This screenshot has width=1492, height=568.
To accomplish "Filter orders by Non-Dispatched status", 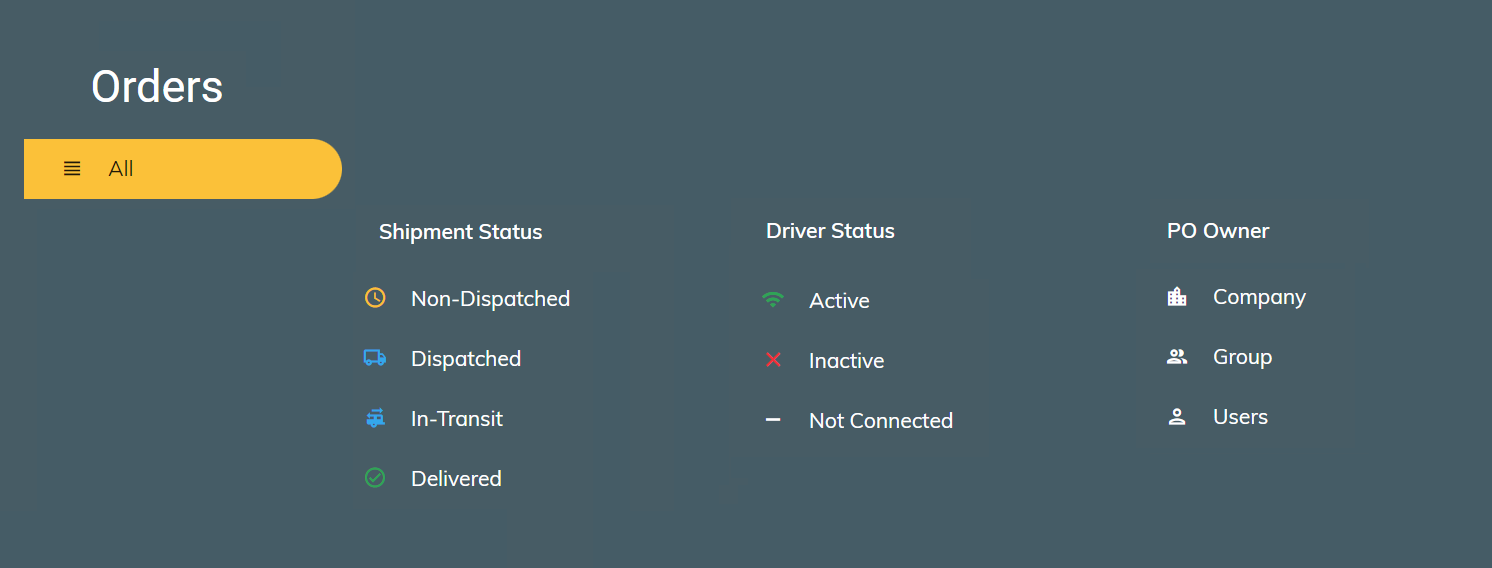I will tap(490, 298).
